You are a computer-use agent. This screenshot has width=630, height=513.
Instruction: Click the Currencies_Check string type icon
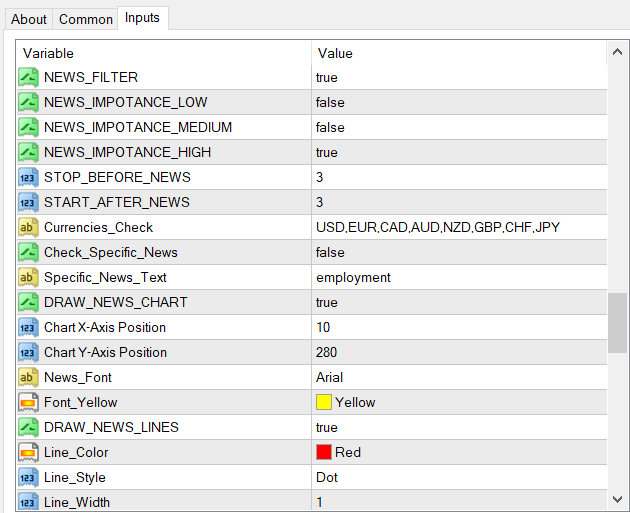coord(28,227)
